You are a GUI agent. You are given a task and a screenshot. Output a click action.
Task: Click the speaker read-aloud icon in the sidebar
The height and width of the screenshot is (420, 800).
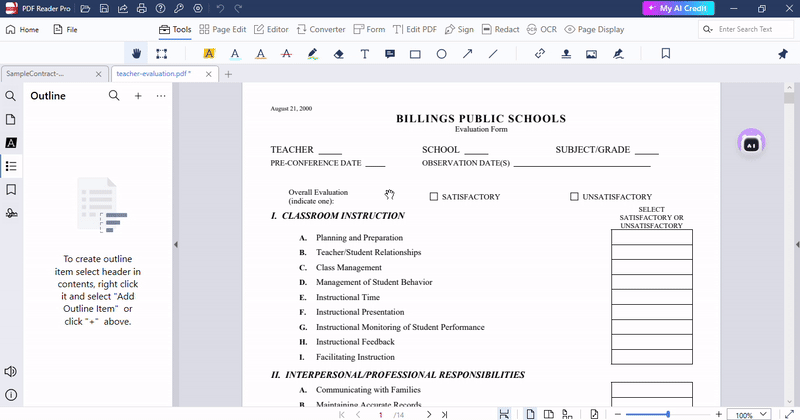click(11, 372)
